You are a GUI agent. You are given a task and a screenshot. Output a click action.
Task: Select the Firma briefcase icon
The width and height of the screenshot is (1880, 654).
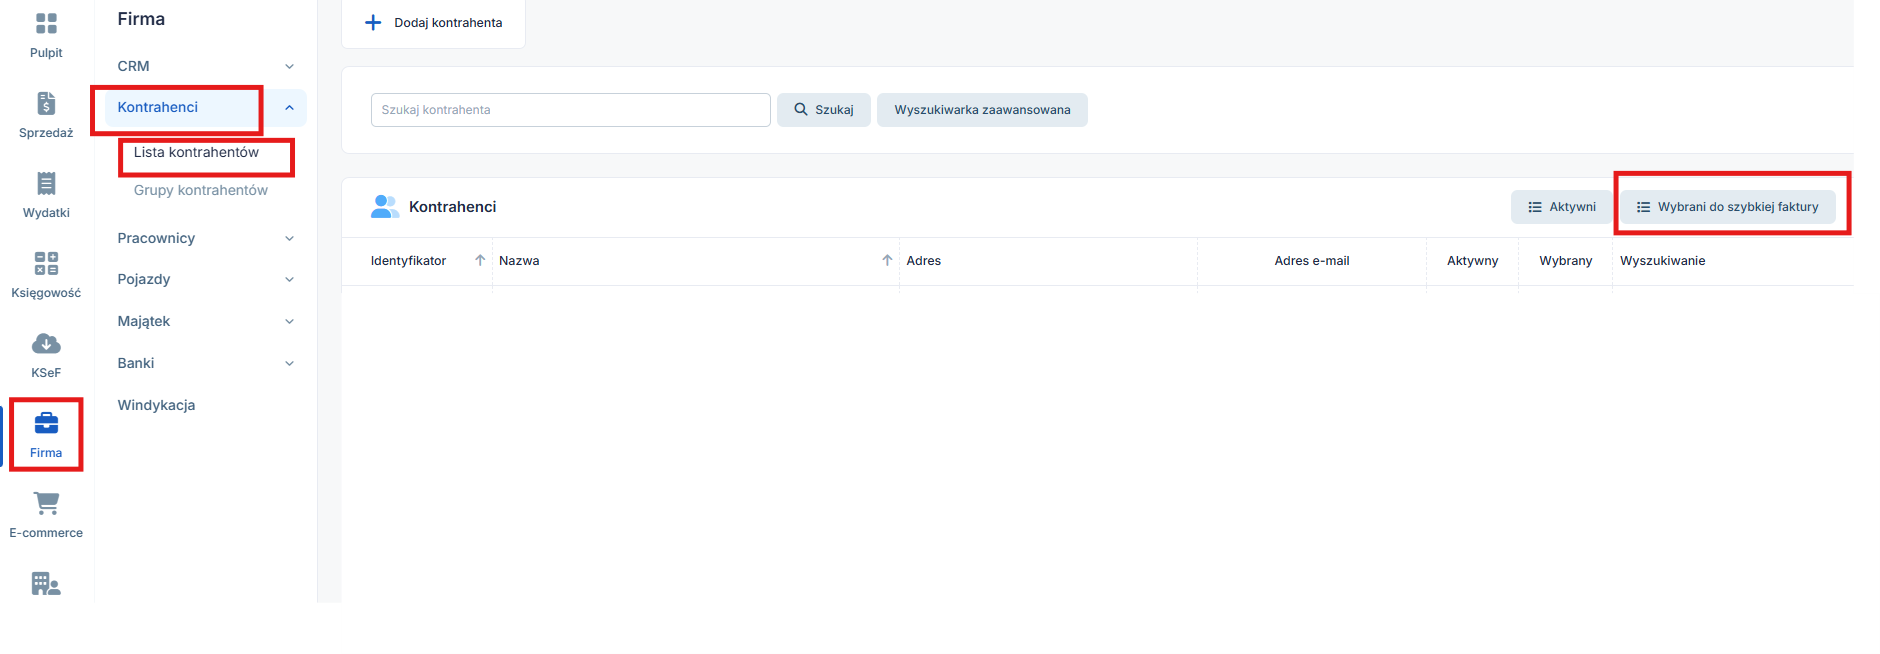point(46,424)
